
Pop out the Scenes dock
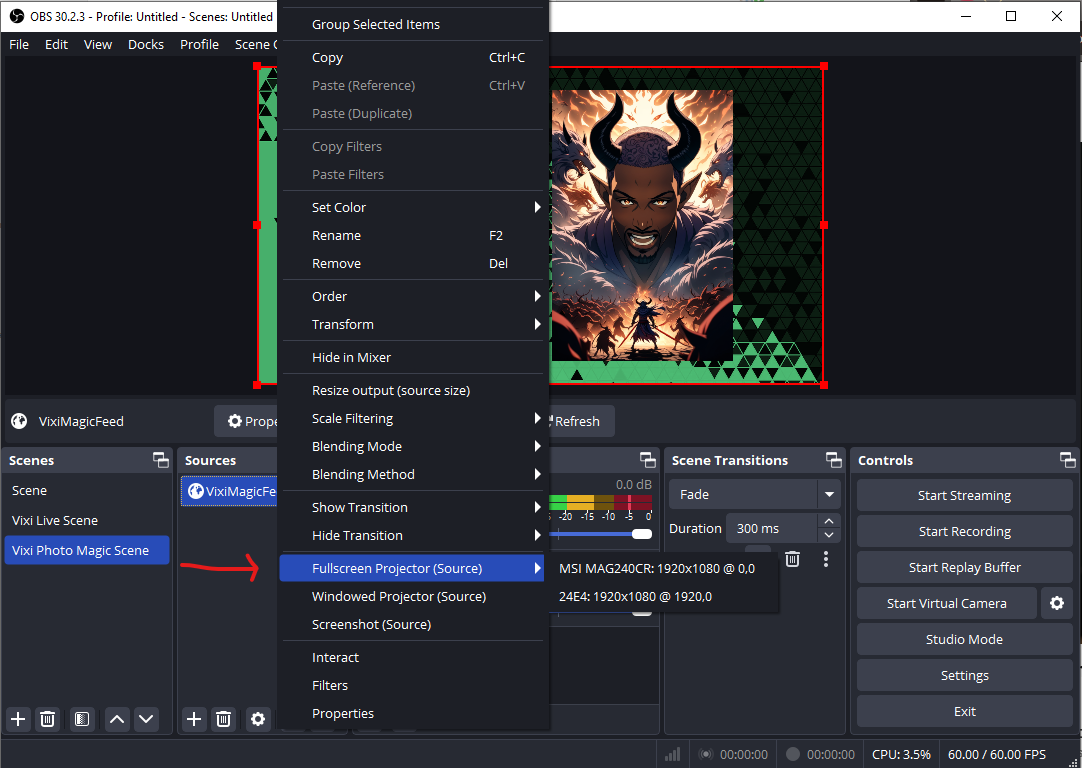point(161,460)
